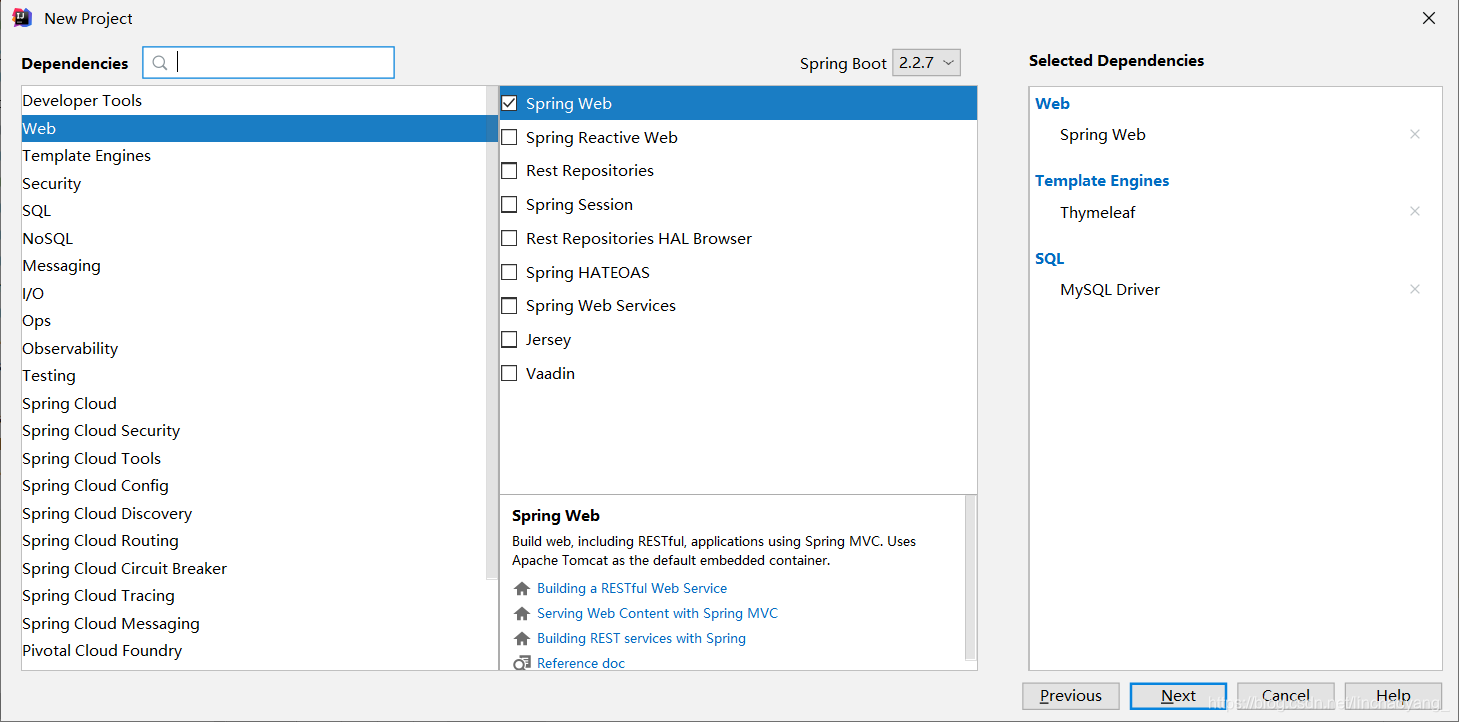This screenshot has height=722, width=1459.
Task: Click the IntelliJ IDEA logo in the title bar
Action: [x=22, y=17]
